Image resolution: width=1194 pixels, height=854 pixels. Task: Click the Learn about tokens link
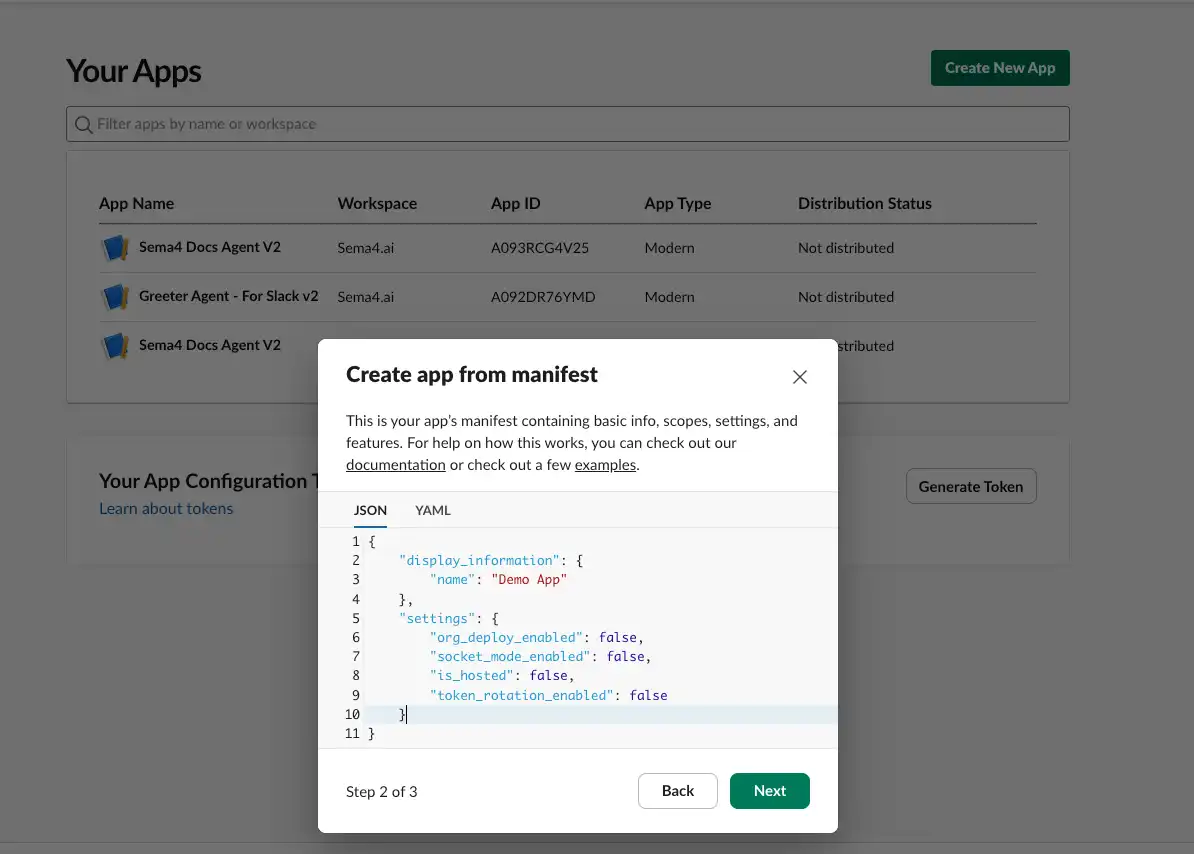(166, 508)
